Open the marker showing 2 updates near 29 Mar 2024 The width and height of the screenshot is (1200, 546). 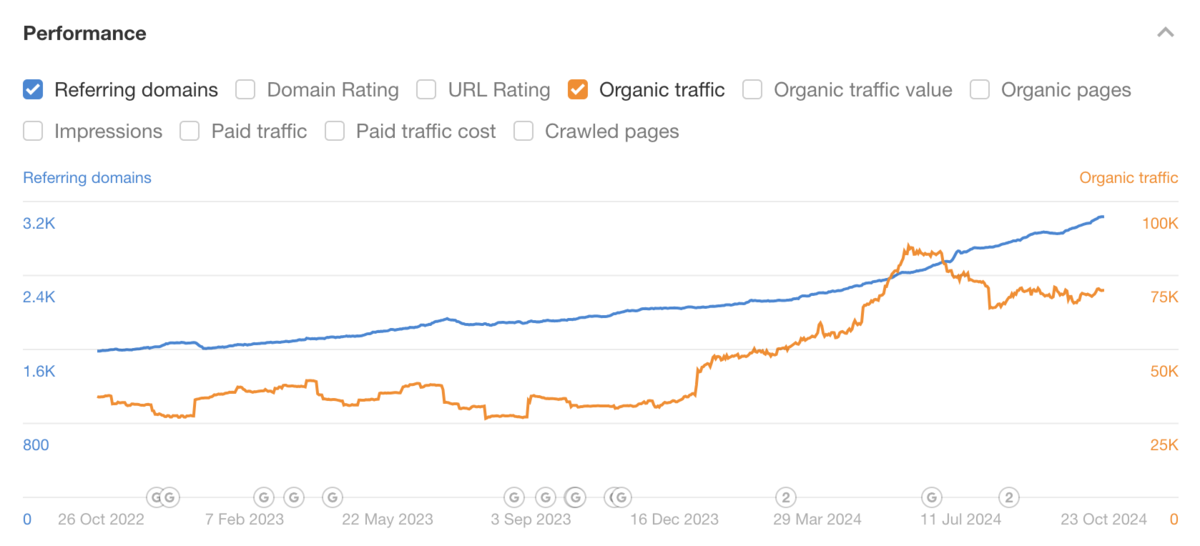coord(787,496)
